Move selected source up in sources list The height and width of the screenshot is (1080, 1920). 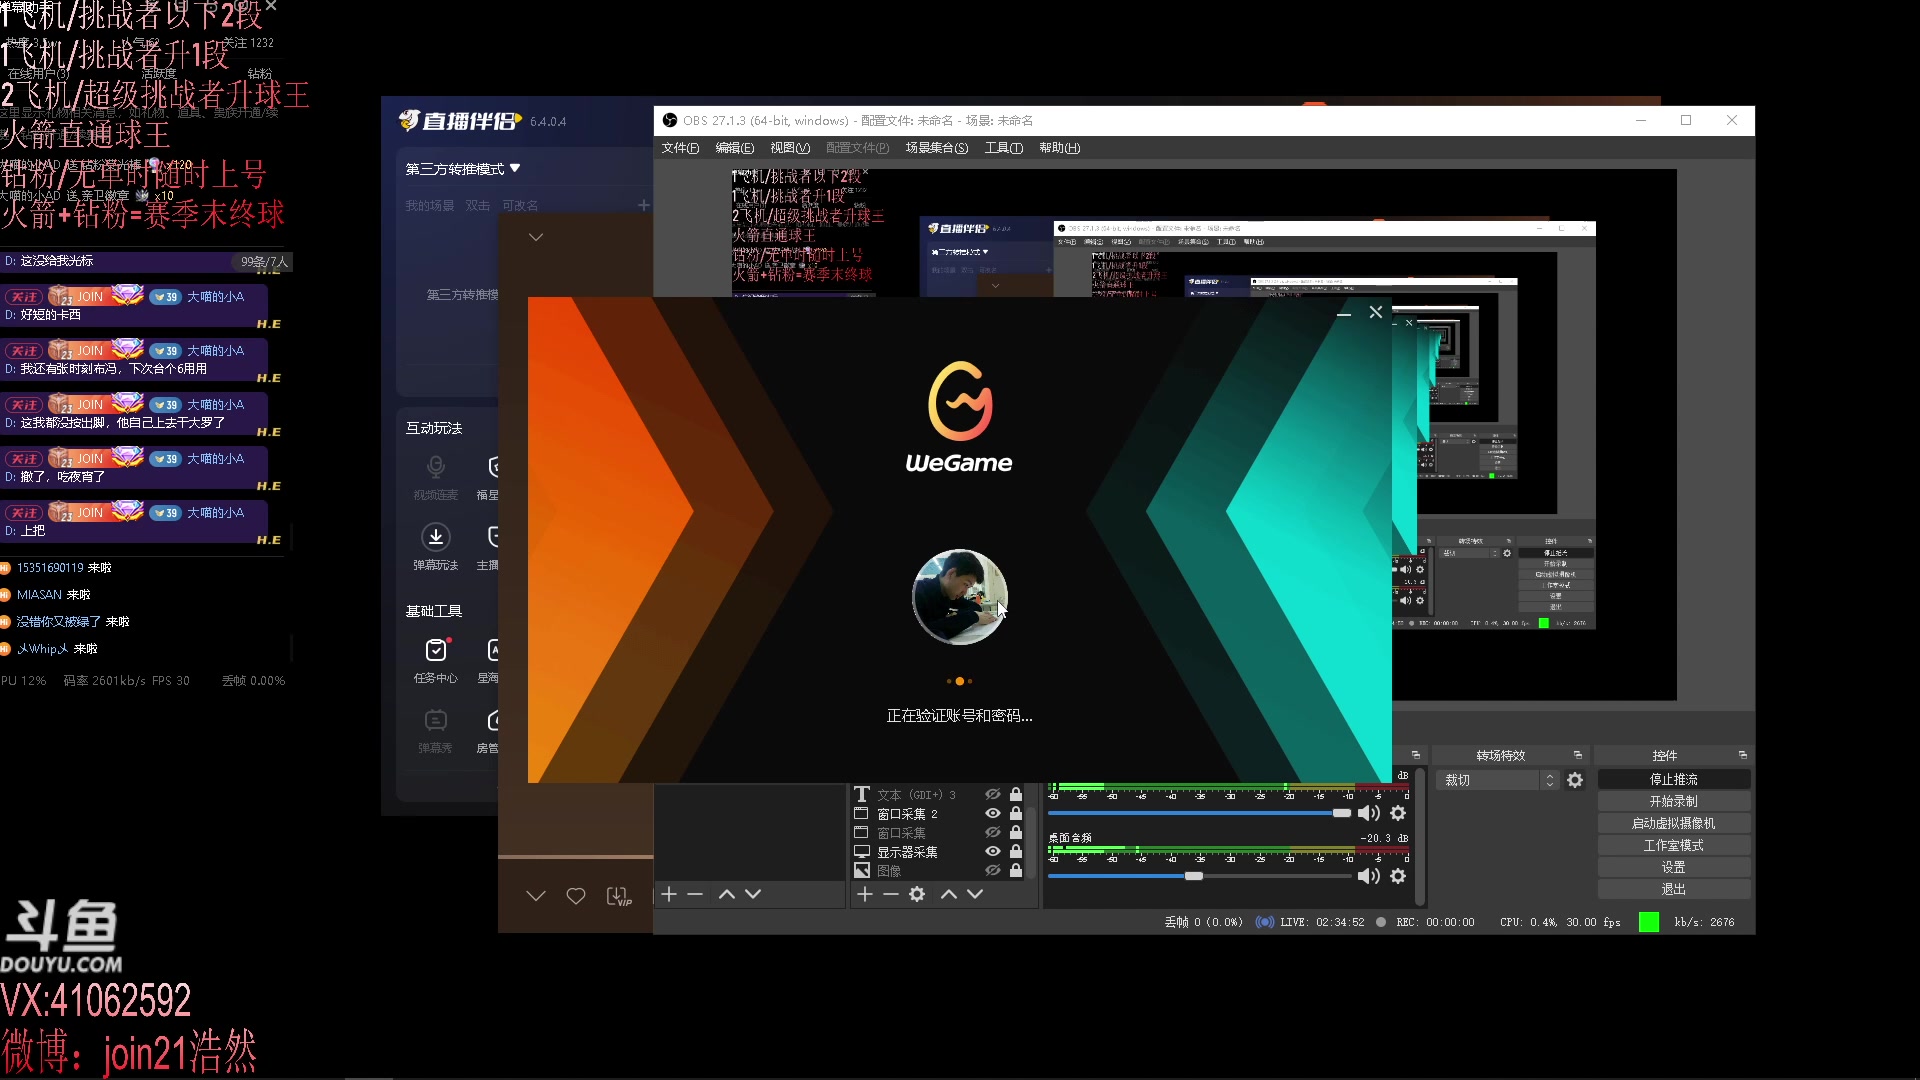pyautogui.click(x=949, y=894)
